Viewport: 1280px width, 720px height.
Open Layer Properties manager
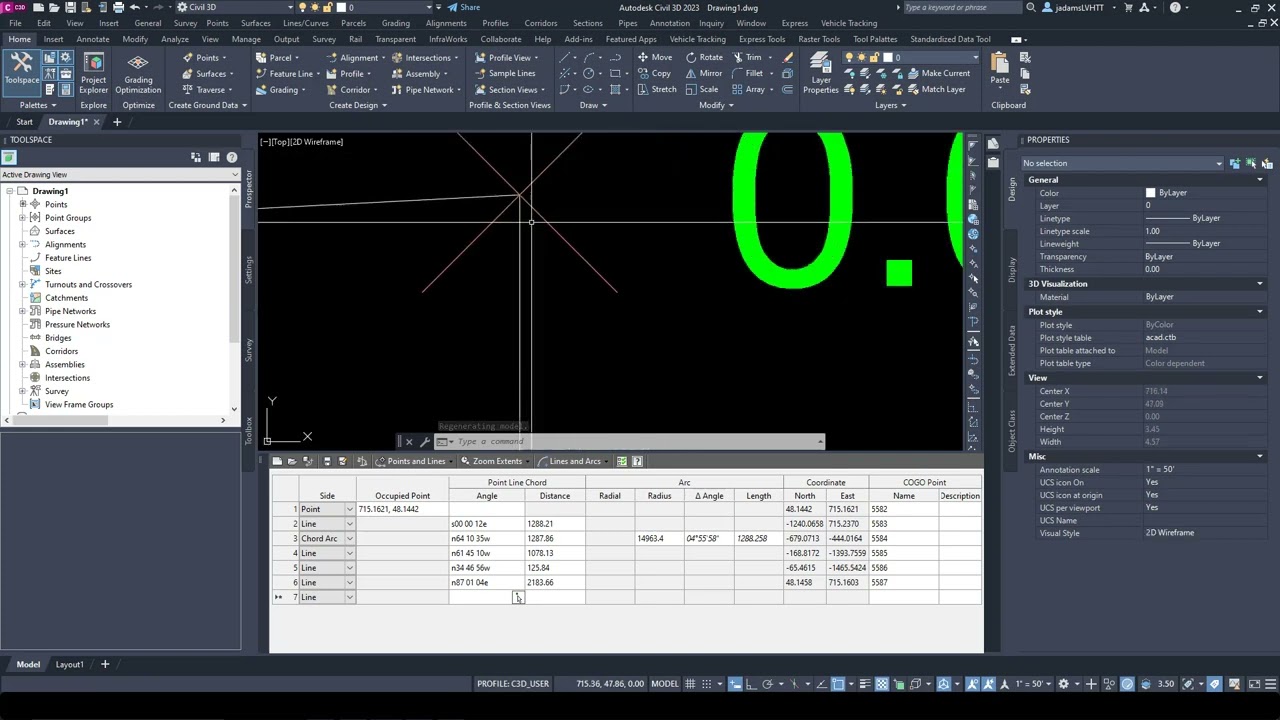click(820, 72)
